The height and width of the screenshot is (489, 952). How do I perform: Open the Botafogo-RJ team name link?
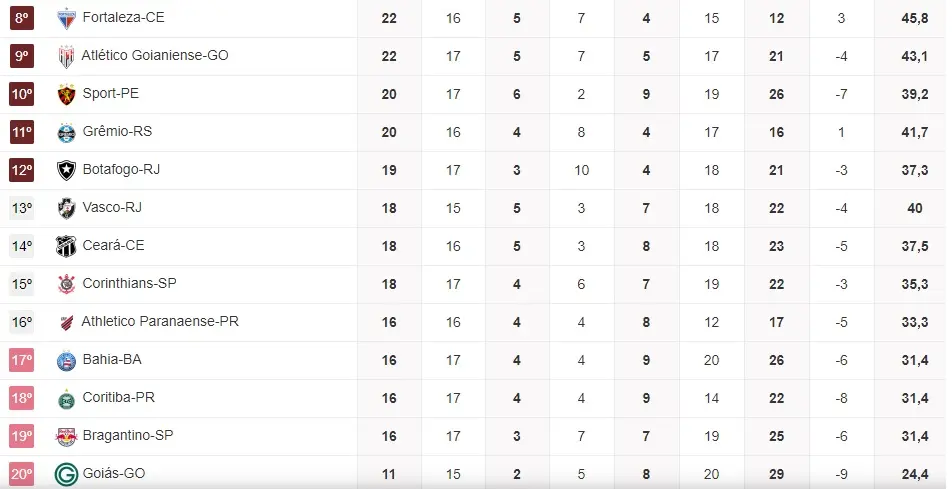pyautogui.click(x=121, y=170)
